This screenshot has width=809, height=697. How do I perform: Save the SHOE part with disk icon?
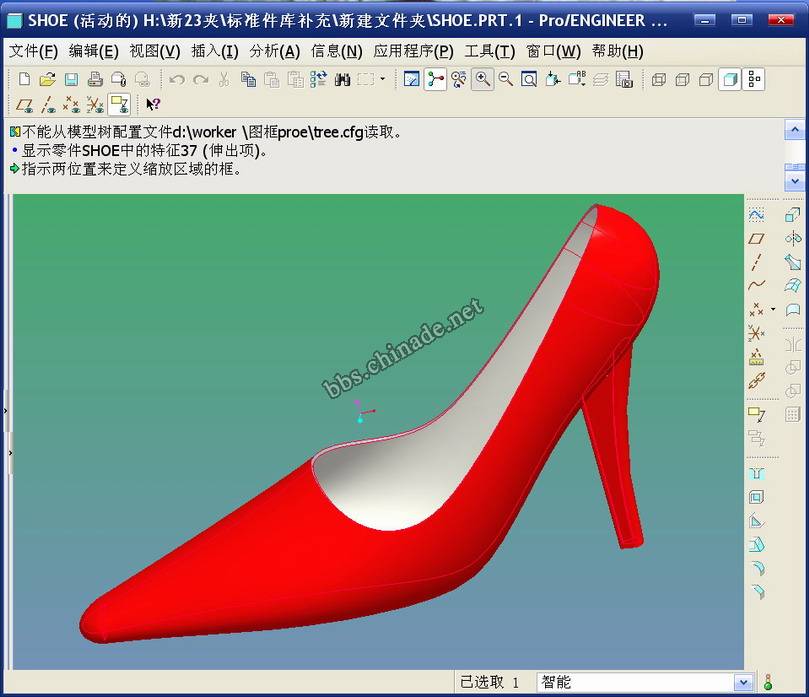click(x=71, y=79)
